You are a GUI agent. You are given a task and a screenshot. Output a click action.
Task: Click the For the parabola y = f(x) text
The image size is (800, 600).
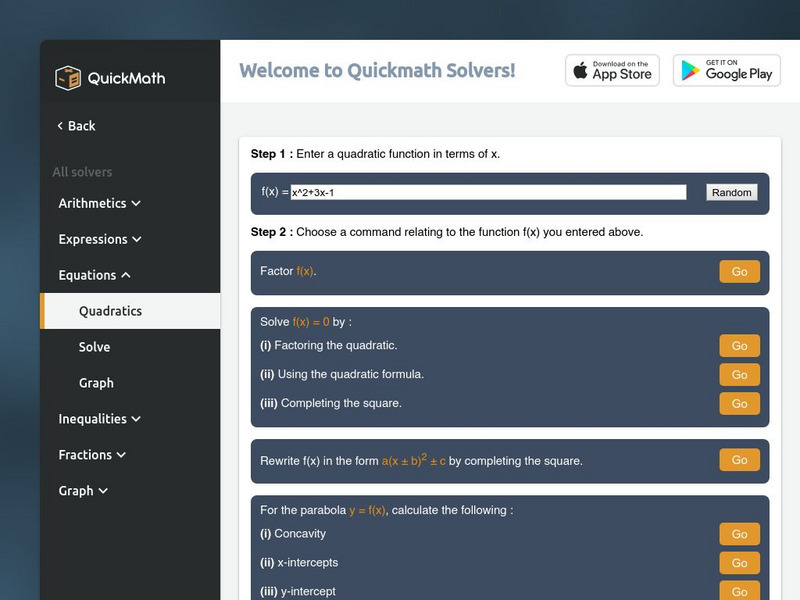coord(387,510)
